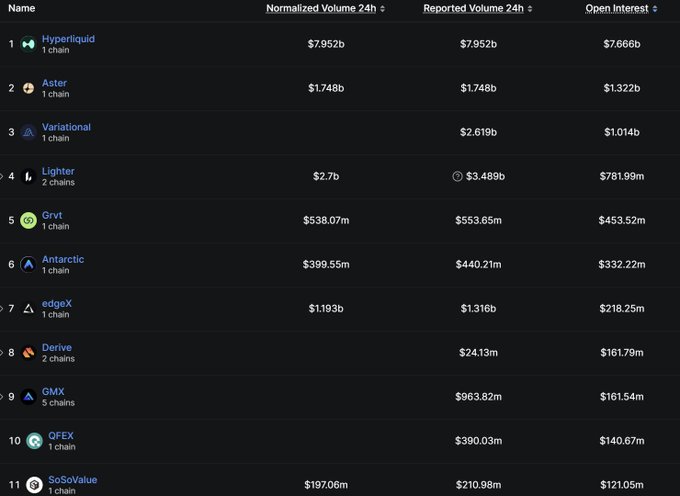Open the SoSoValue protocol link

pos(72,480)
